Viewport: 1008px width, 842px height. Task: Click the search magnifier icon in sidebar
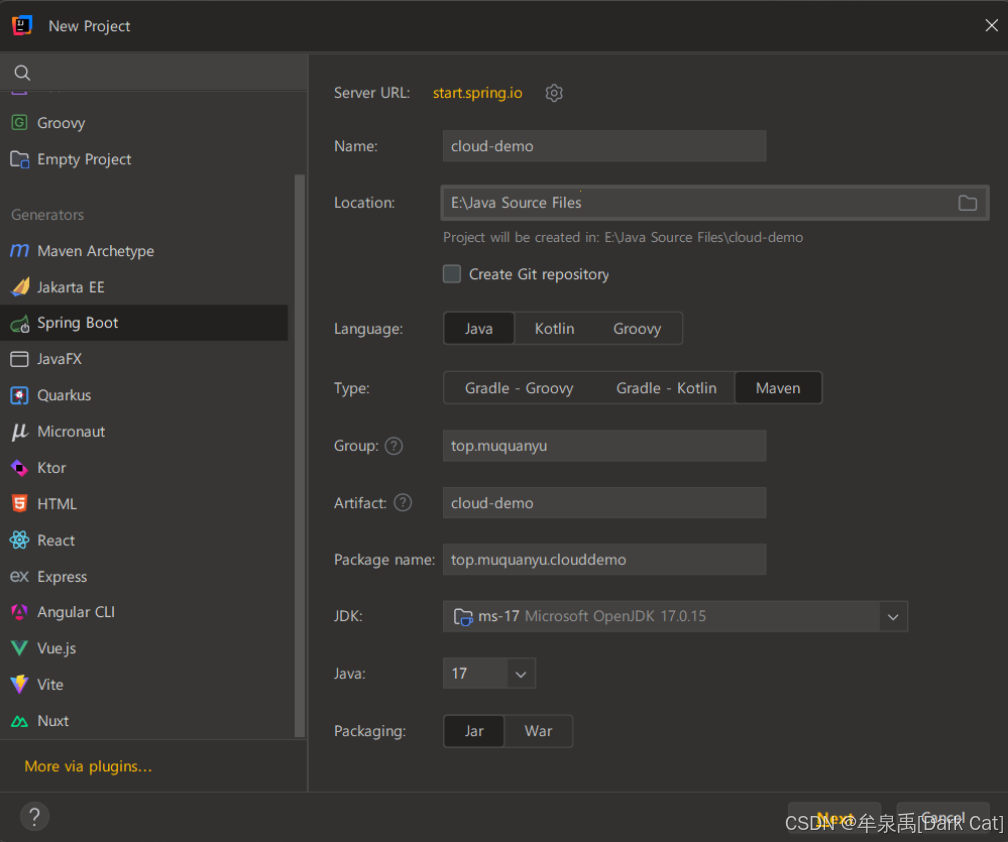tap(22, 73)
